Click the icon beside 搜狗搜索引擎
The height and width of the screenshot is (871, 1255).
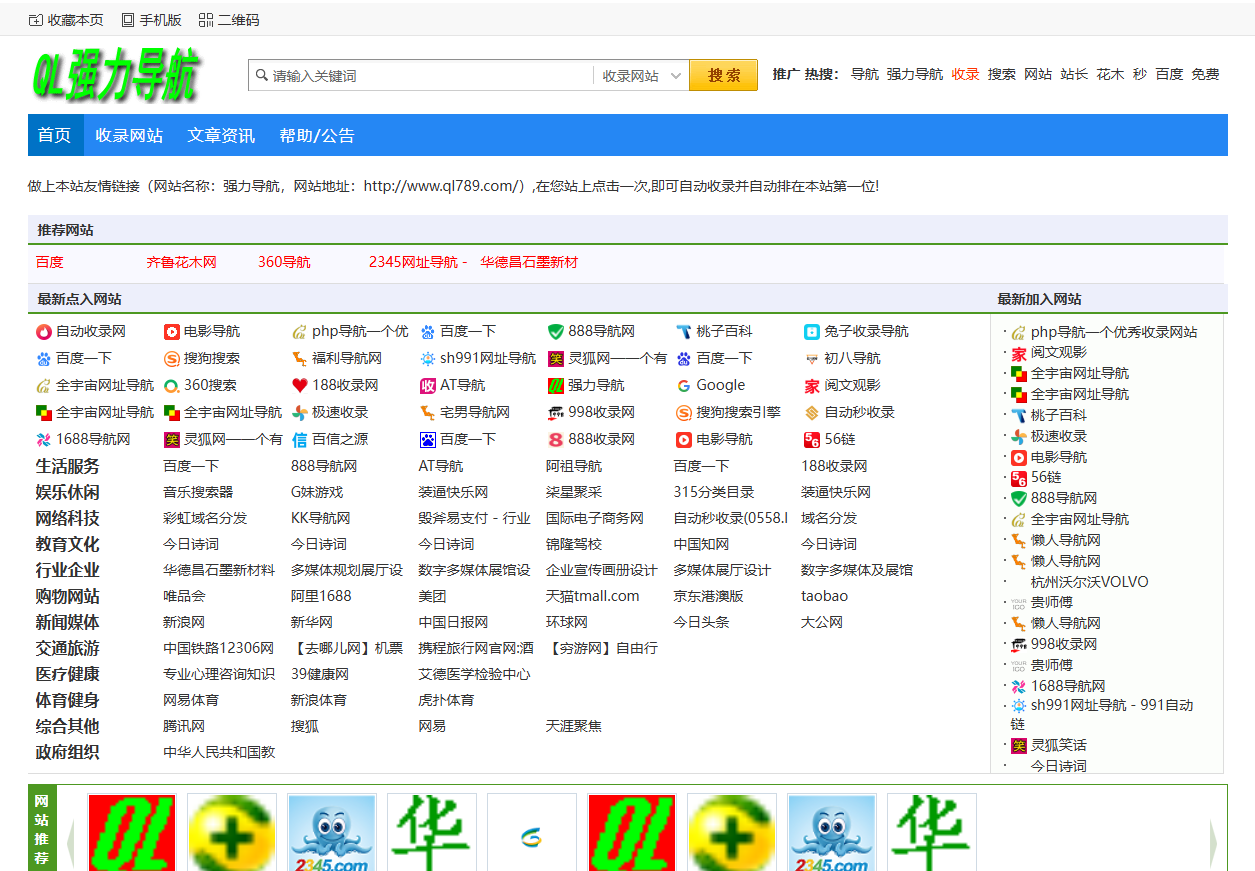684,413
